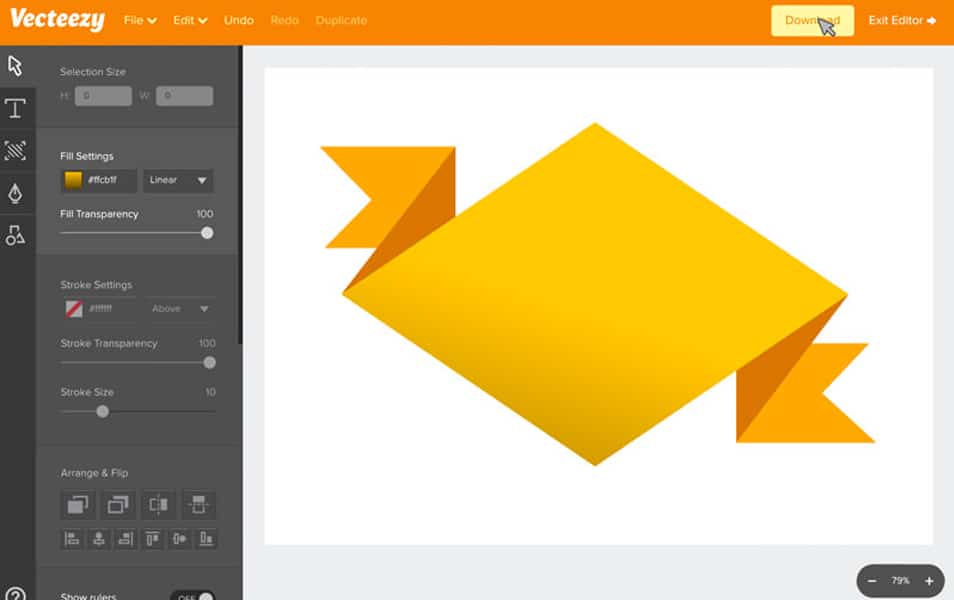The image size is (954, 600).
Task: Center the object horizontally
Action: point(99,539)
